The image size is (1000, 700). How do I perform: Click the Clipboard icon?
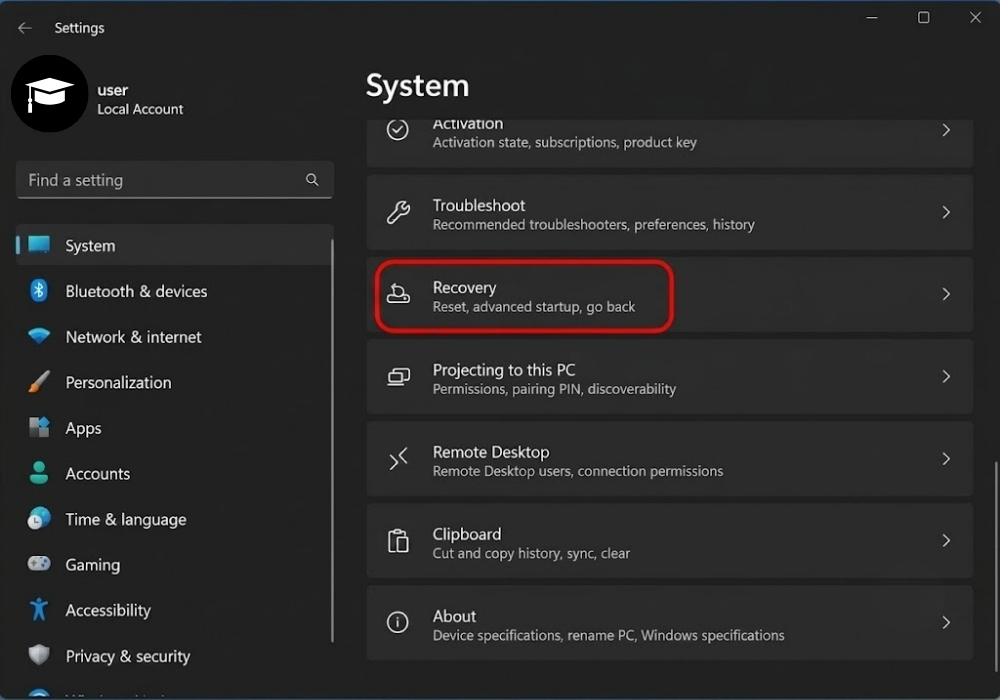[398, 541]
